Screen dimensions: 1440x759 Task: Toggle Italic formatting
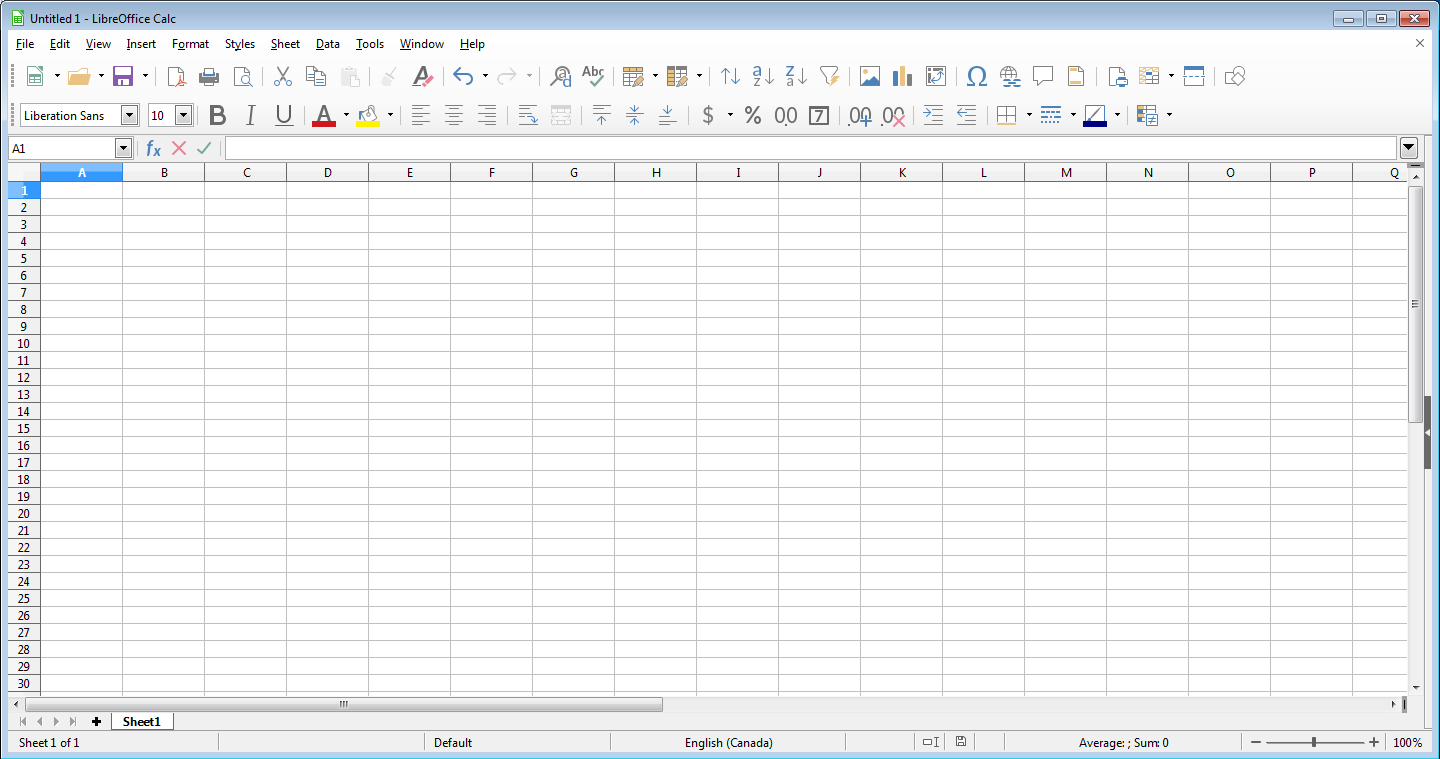[x=250, y=115]
